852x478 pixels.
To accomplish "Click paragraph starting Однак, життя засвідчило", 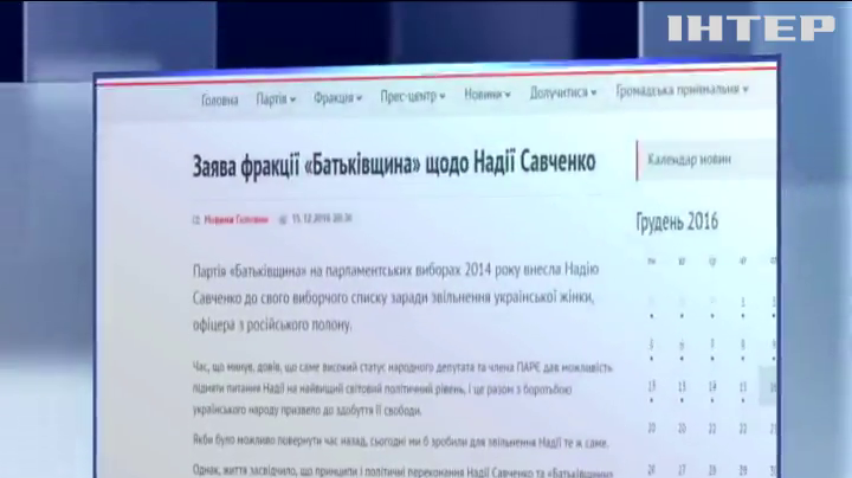I will click(402, 471).
